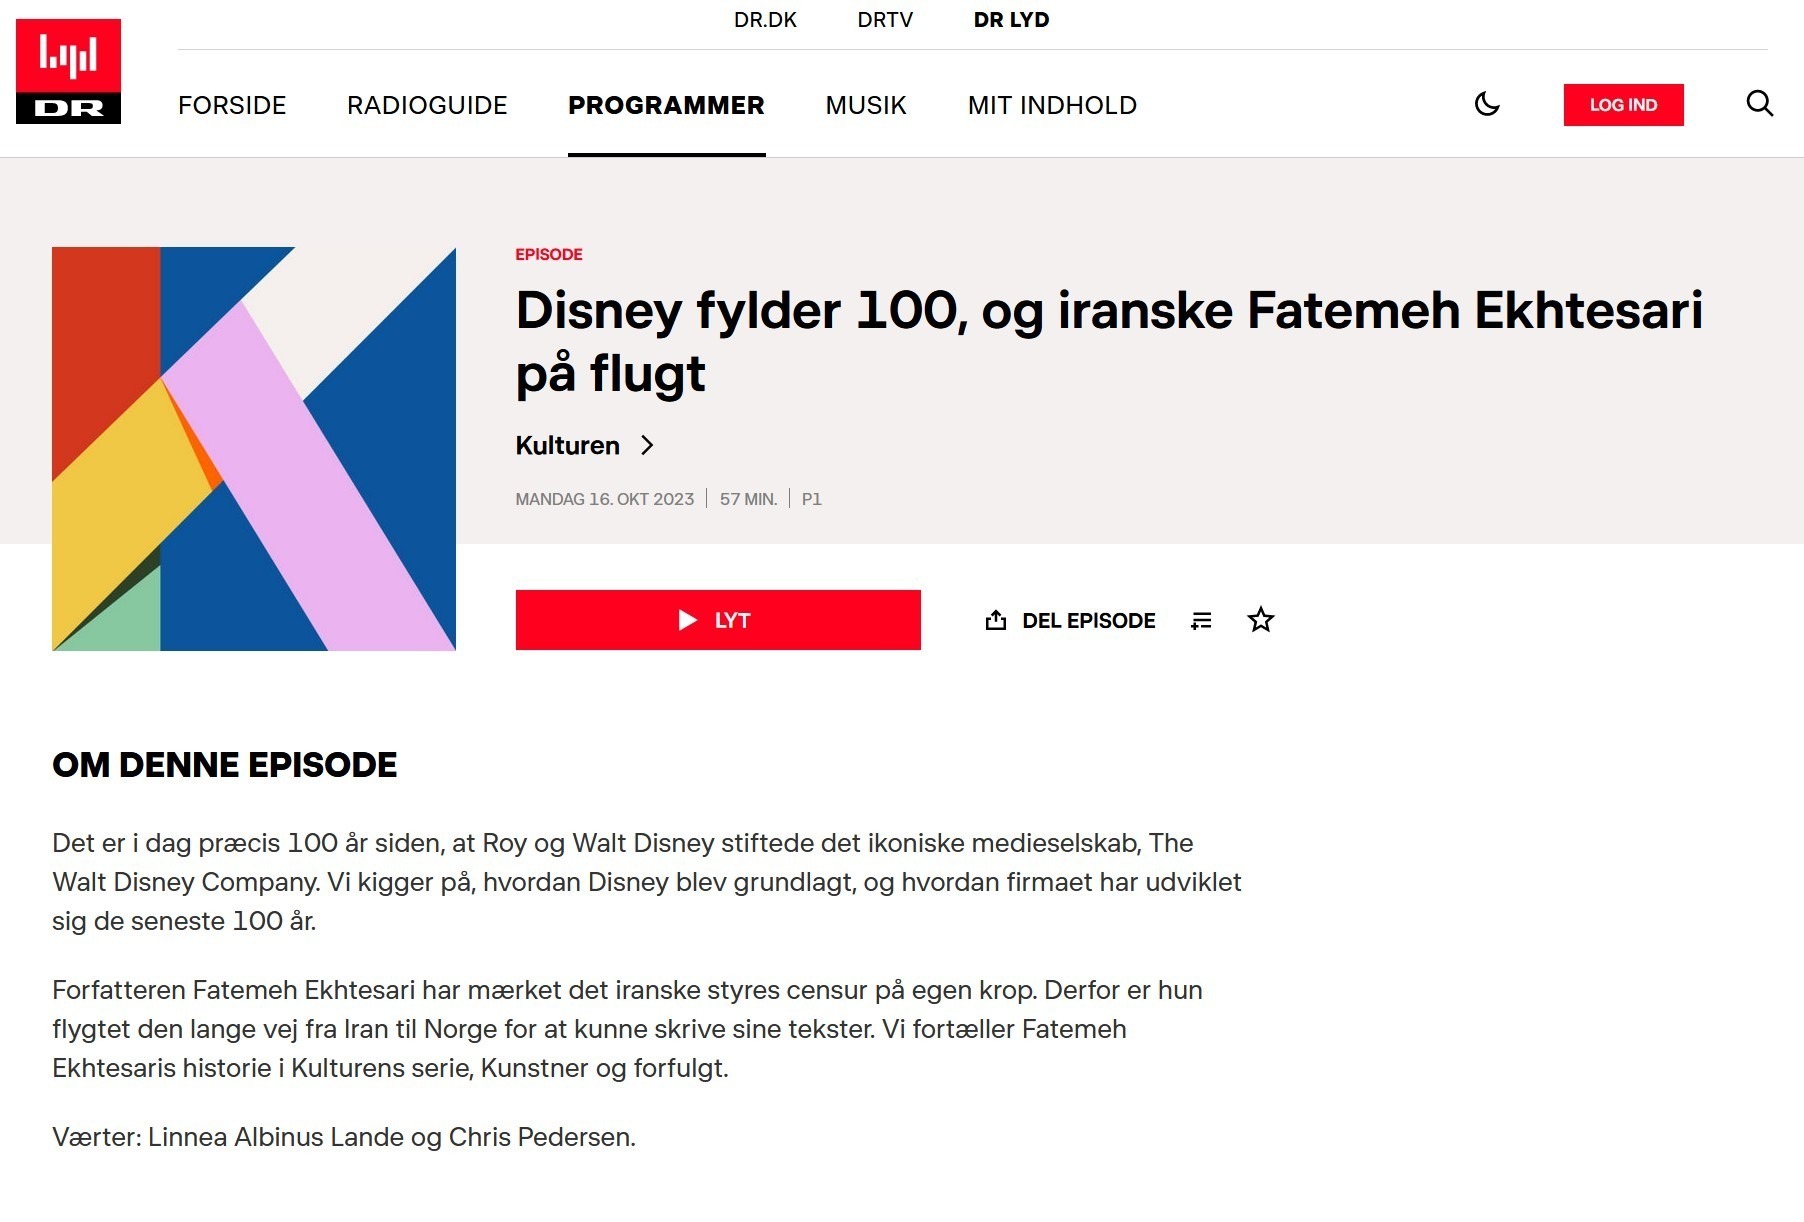Open the Kulturen program link
The height and width of the screenshot is (1222, 1804).
click(x=567, y=445)
